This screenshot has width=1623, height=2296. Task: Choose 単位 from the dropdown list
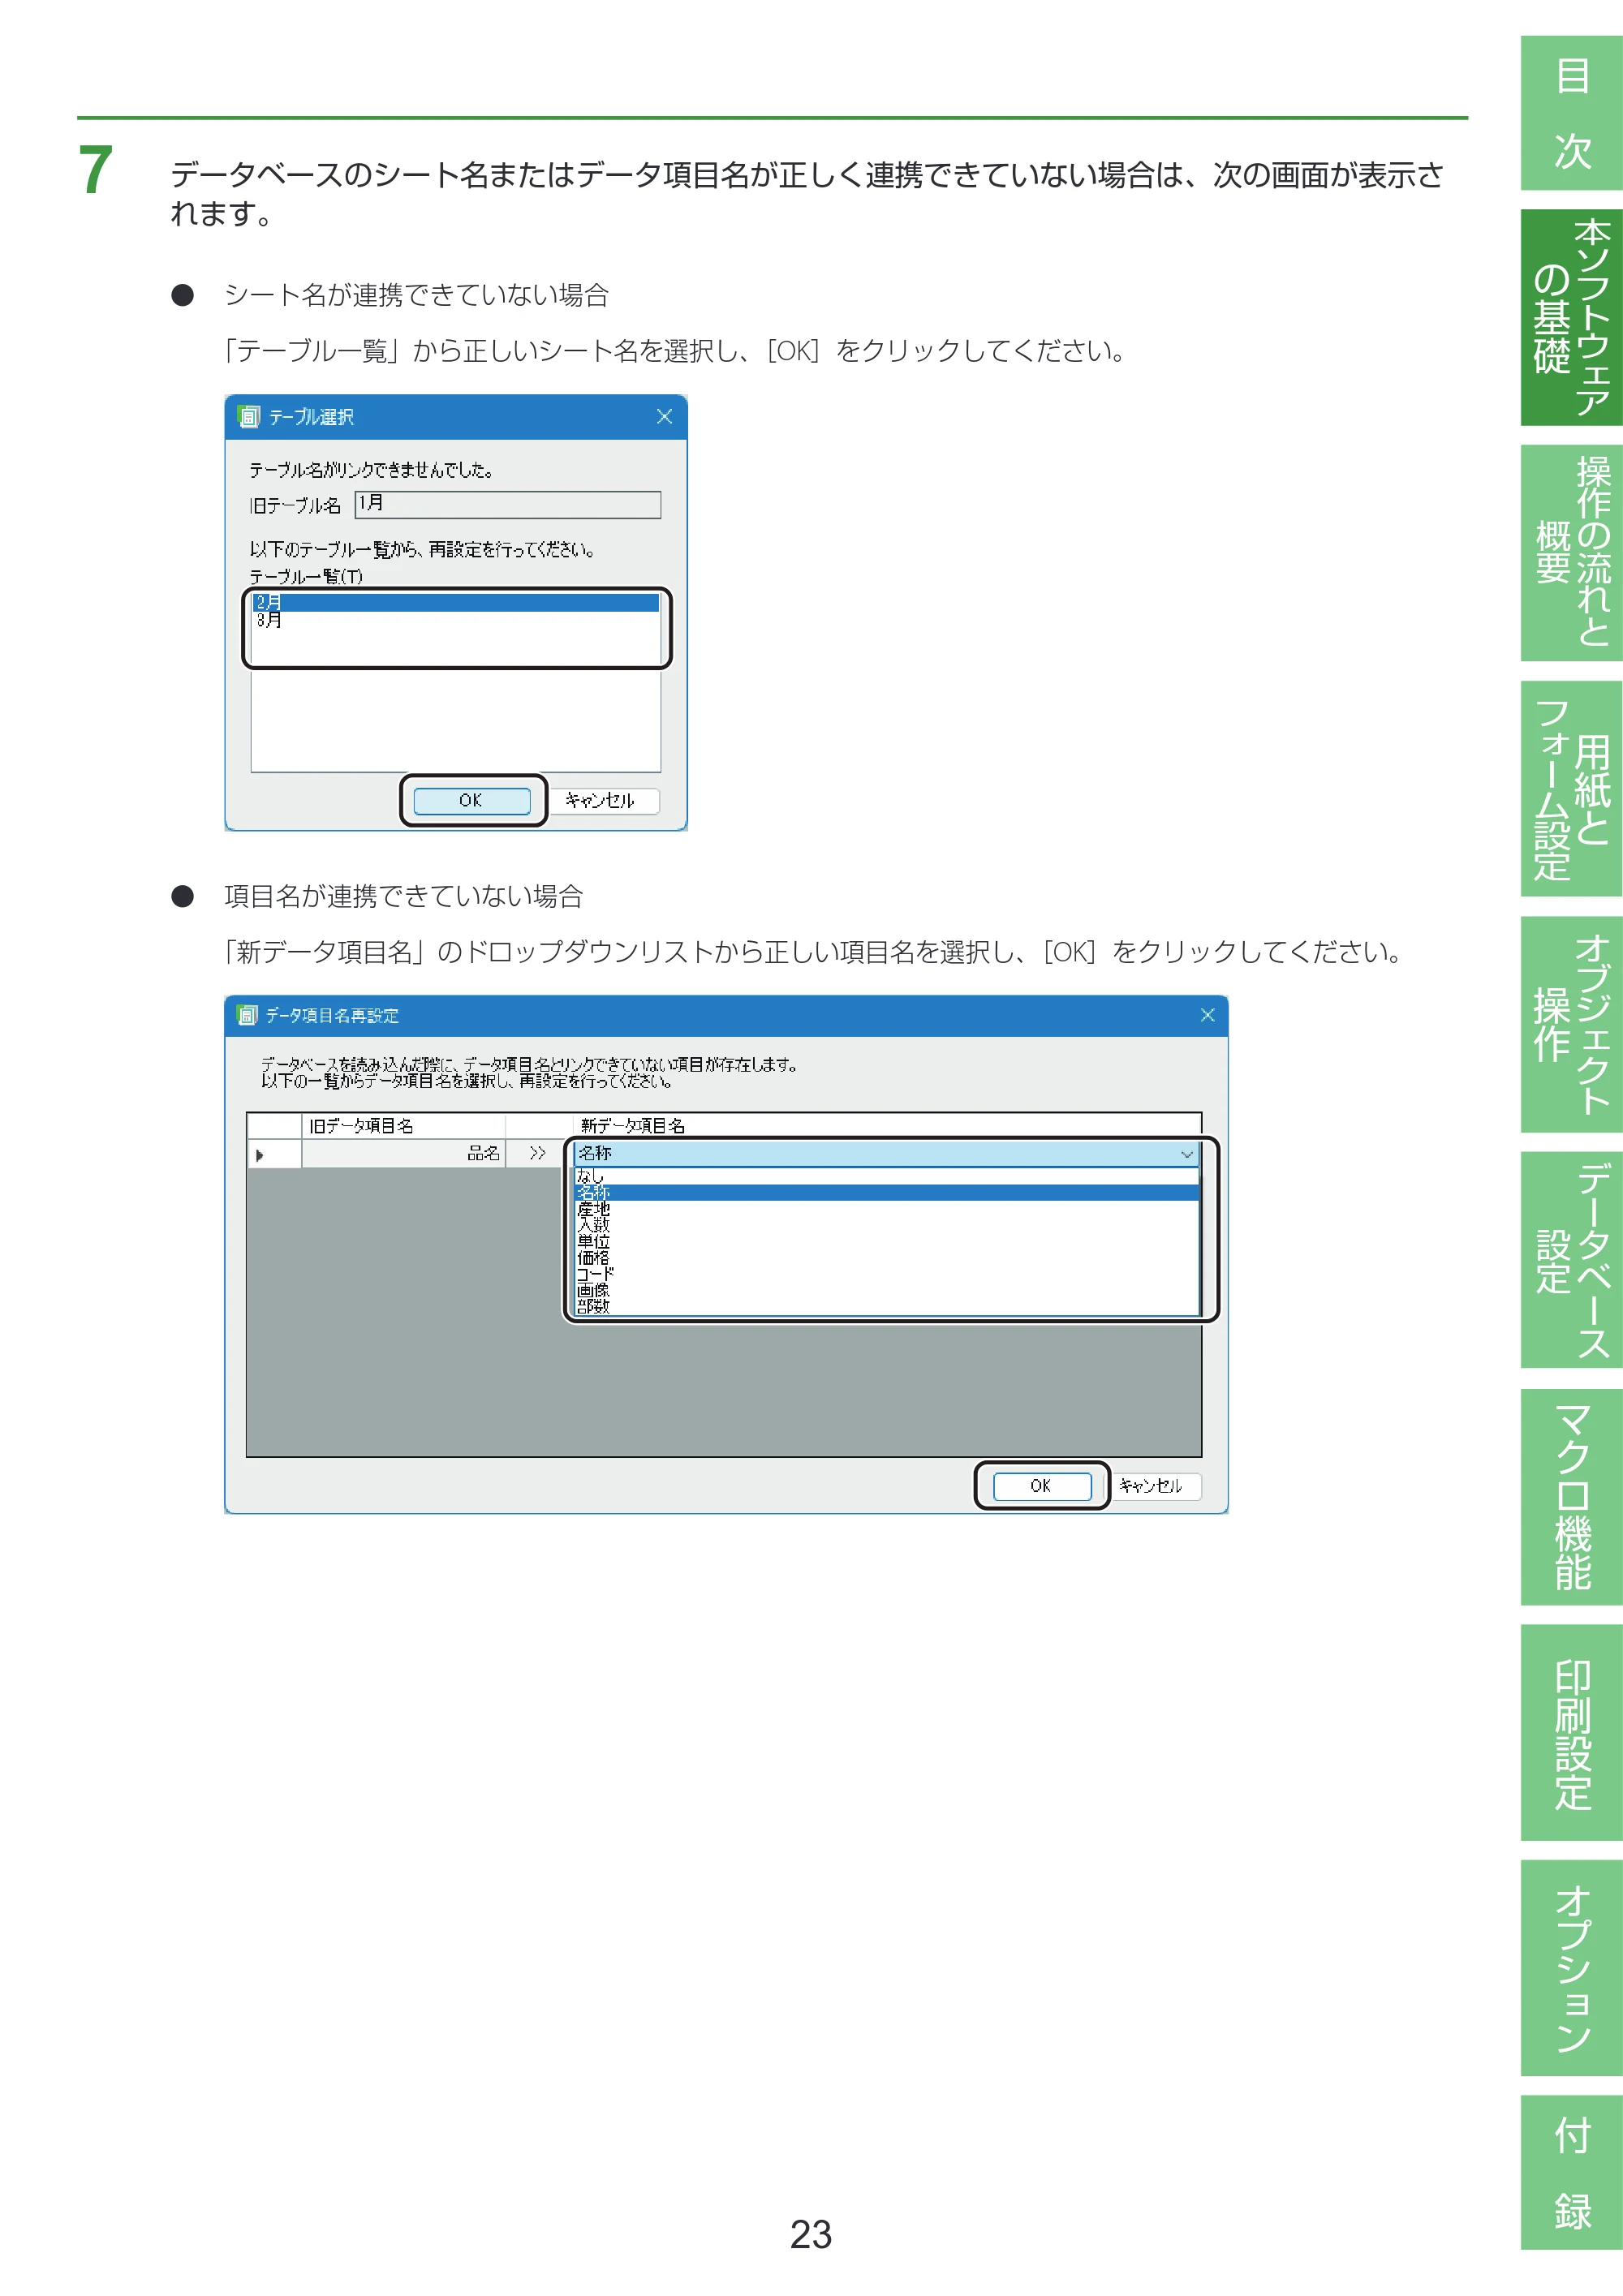pyautogui.click(x=887, y=1241)
